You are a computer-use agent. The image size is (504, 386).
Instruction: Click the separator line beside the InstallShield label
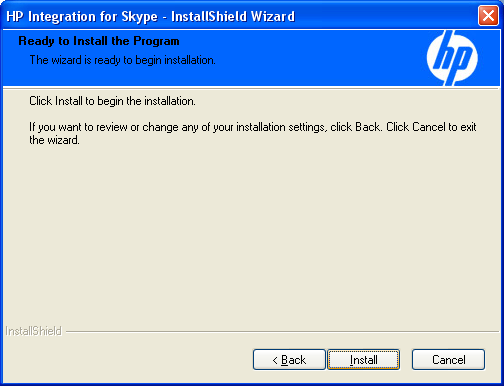pos(282,331)
